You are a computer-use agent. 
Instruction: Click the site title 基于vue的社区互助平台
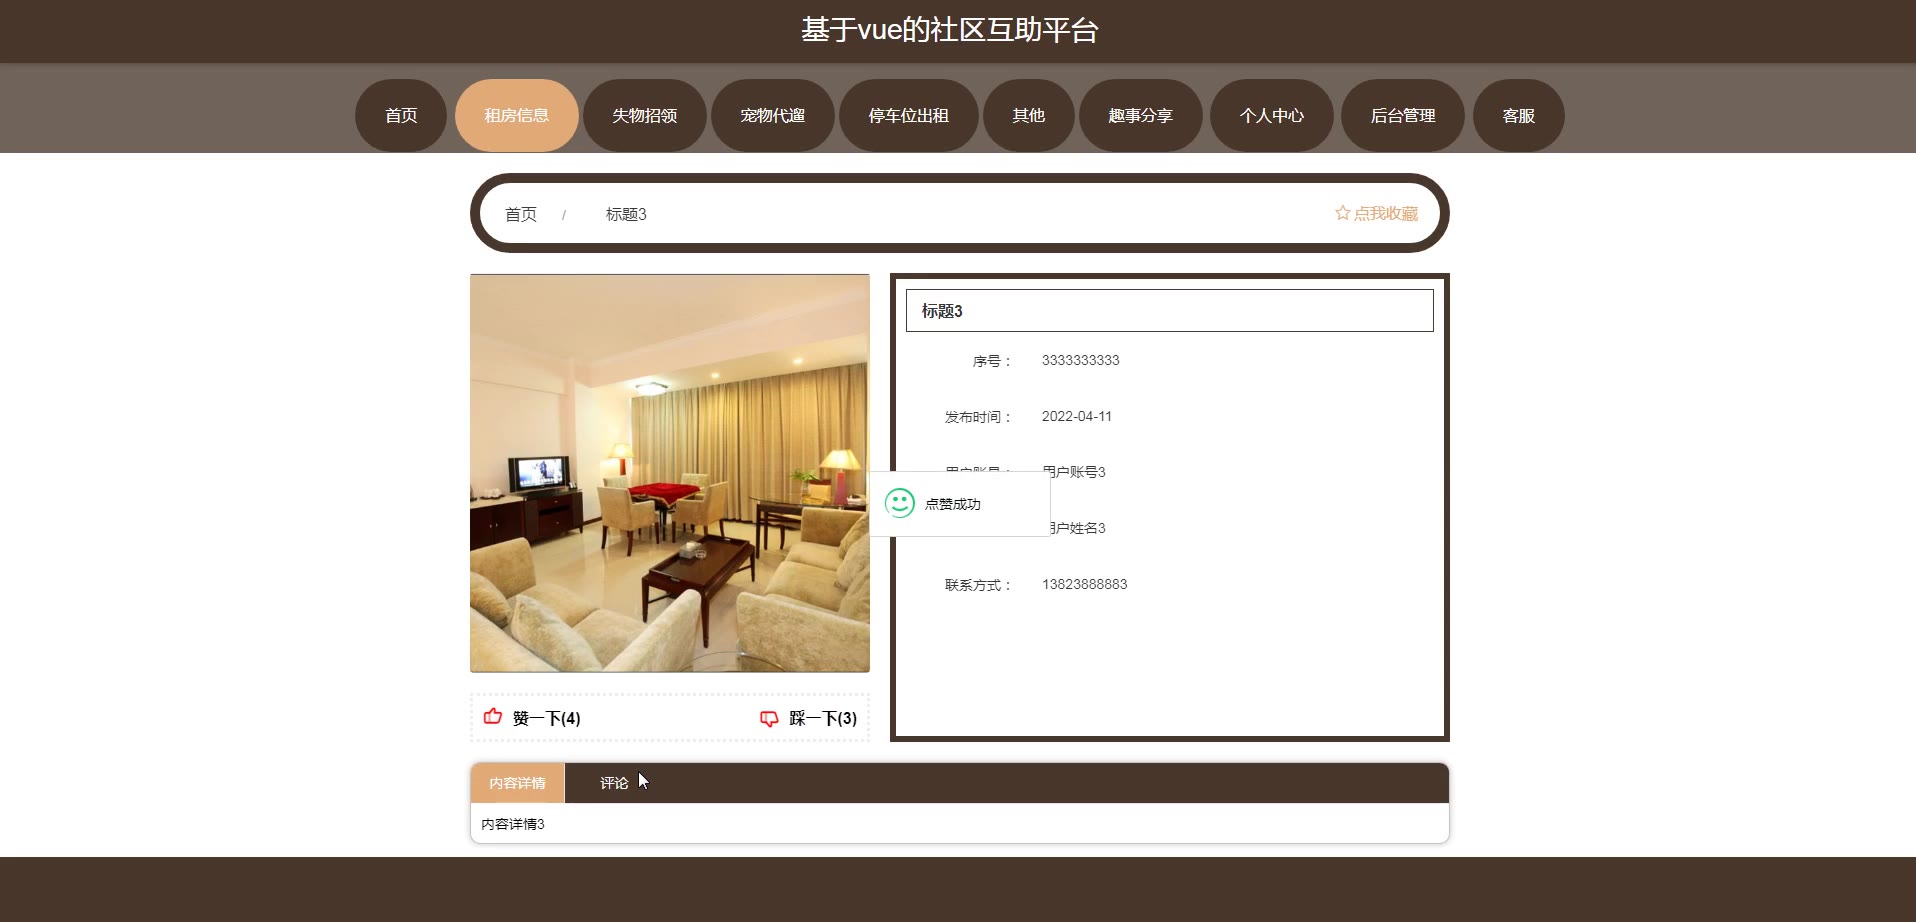pyautogui.click(x=950, y=30)
